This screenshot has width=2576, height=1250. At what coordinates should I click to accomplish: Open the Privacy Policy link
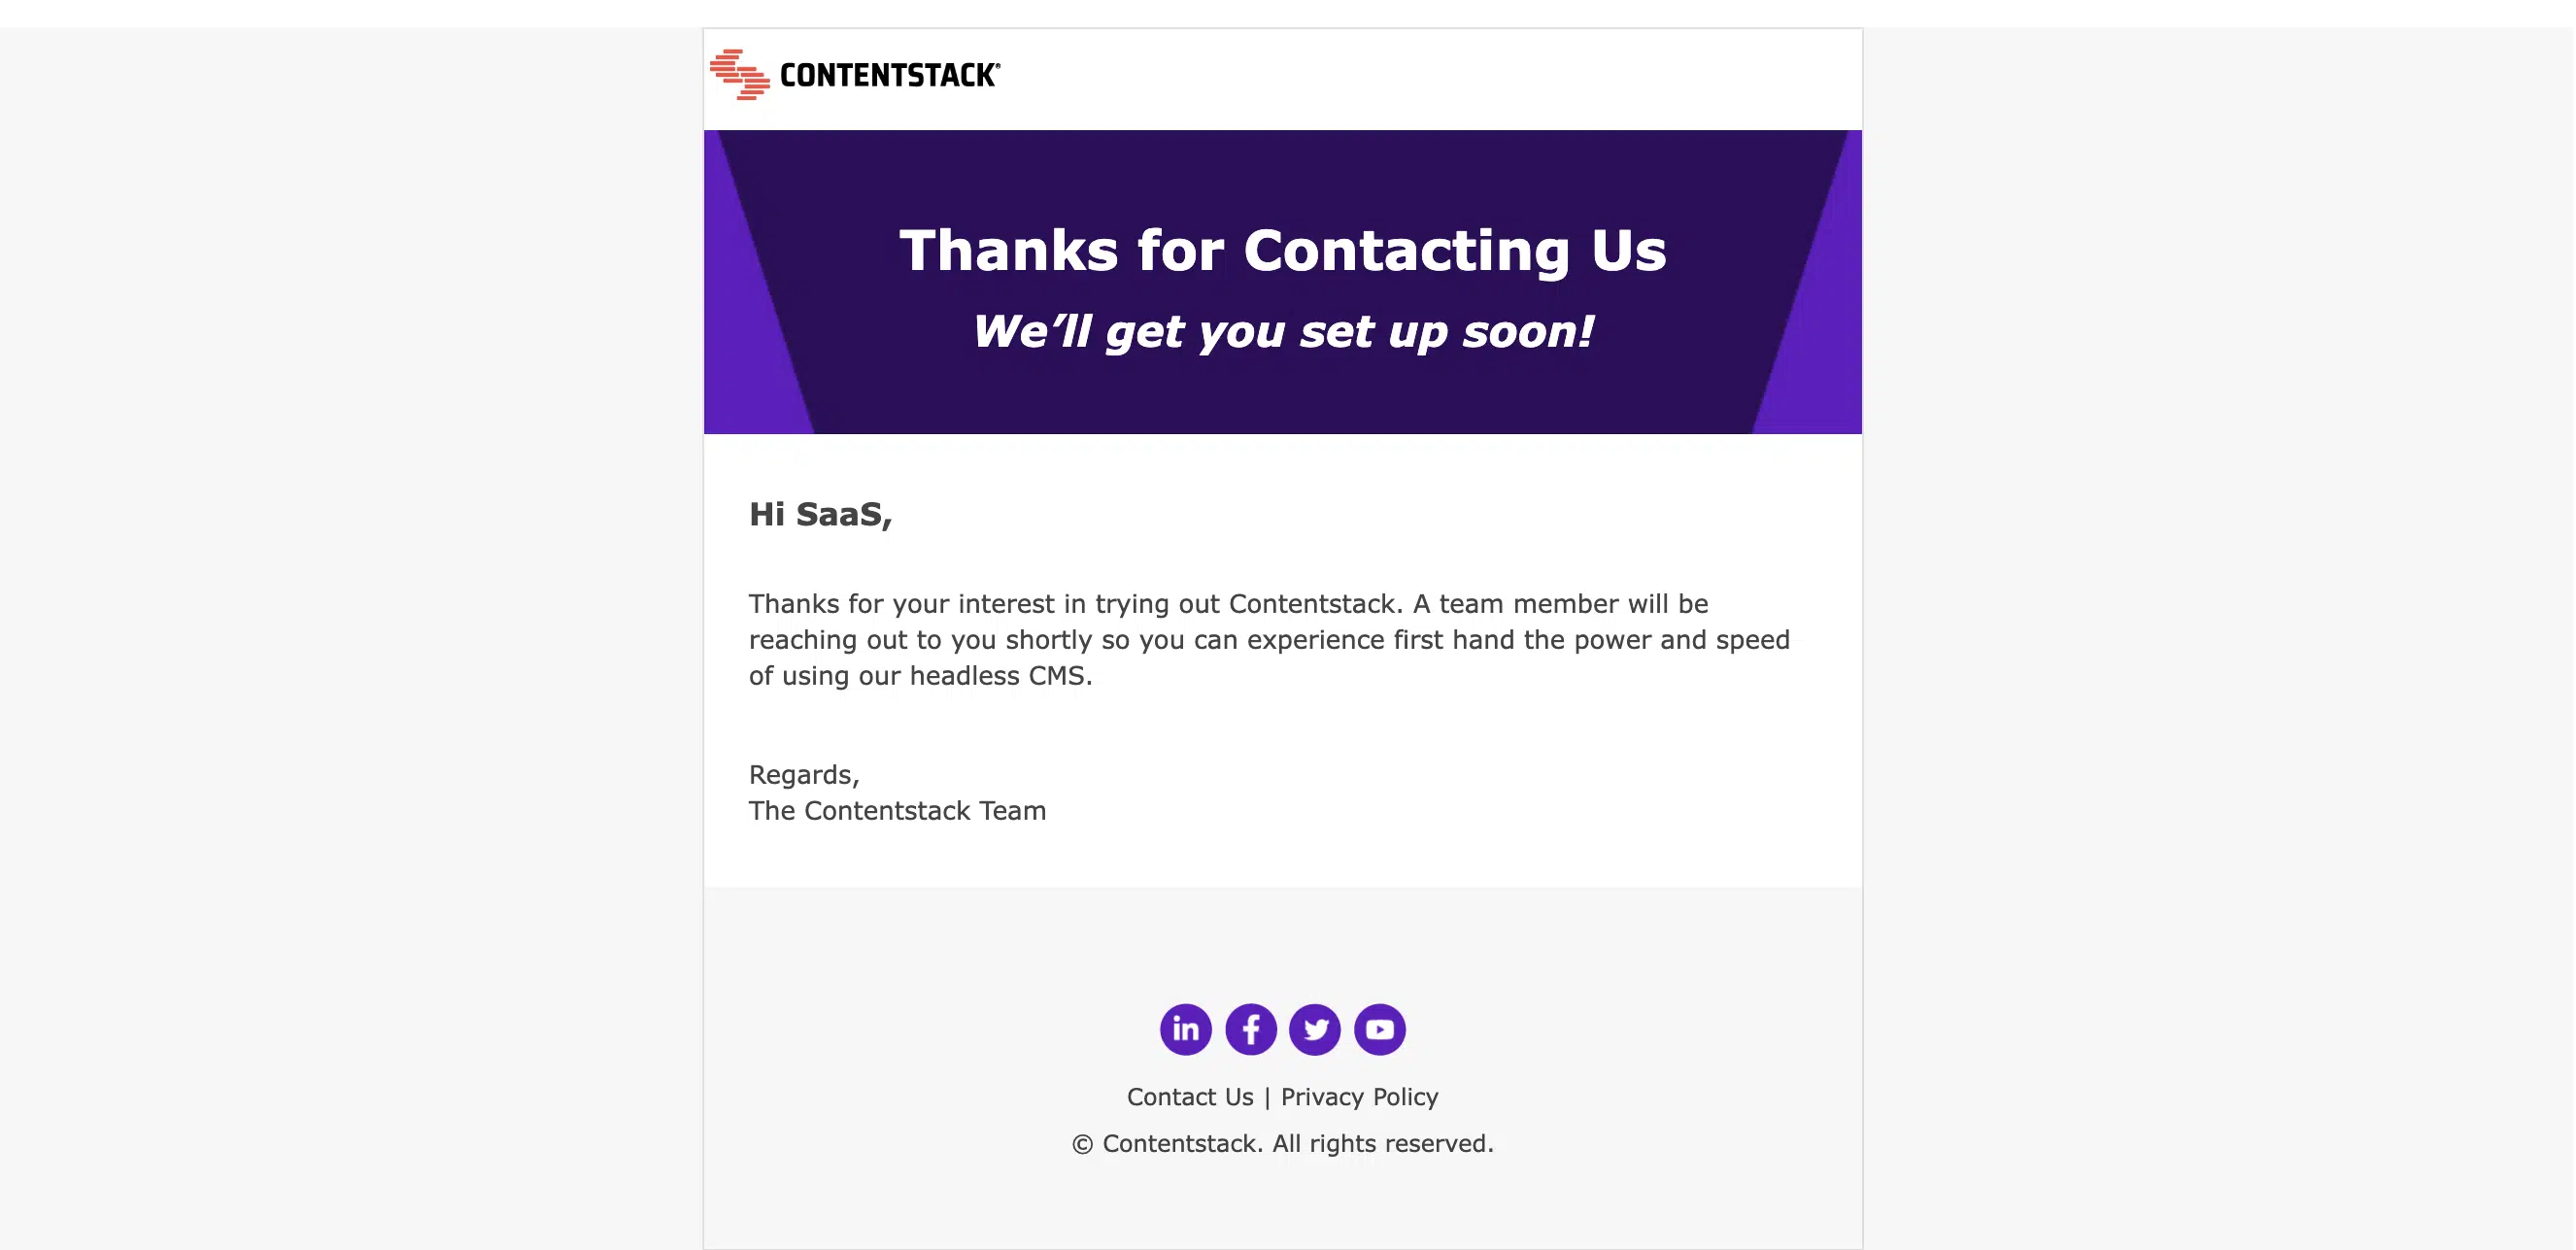click(1360, 1097)
